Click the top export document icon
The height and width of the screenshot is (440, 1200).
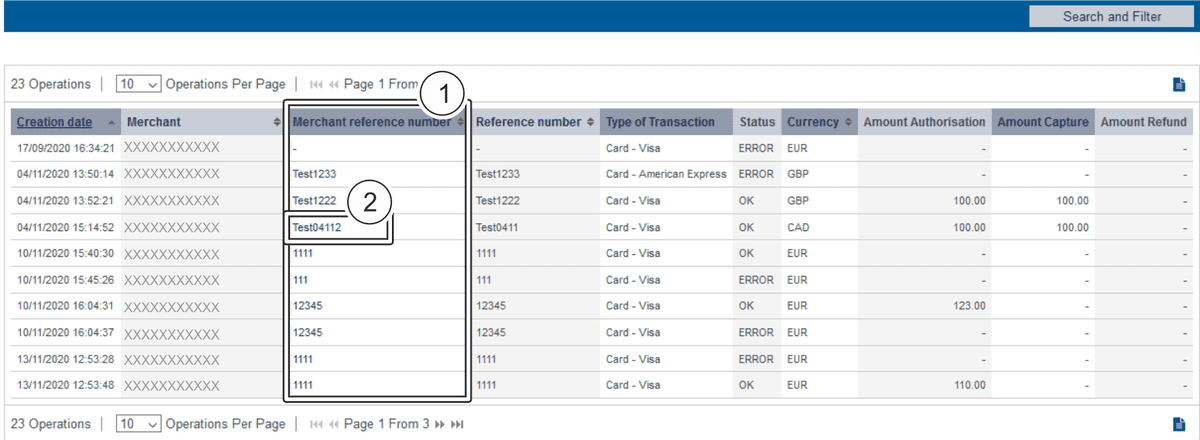tap(1178, 85)
